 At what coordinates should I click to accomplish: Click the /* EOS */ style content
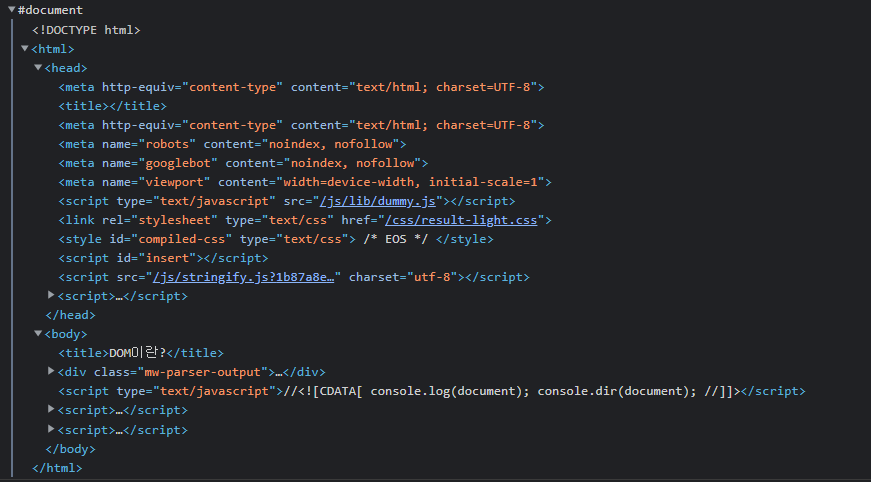[x=396, y=239]
